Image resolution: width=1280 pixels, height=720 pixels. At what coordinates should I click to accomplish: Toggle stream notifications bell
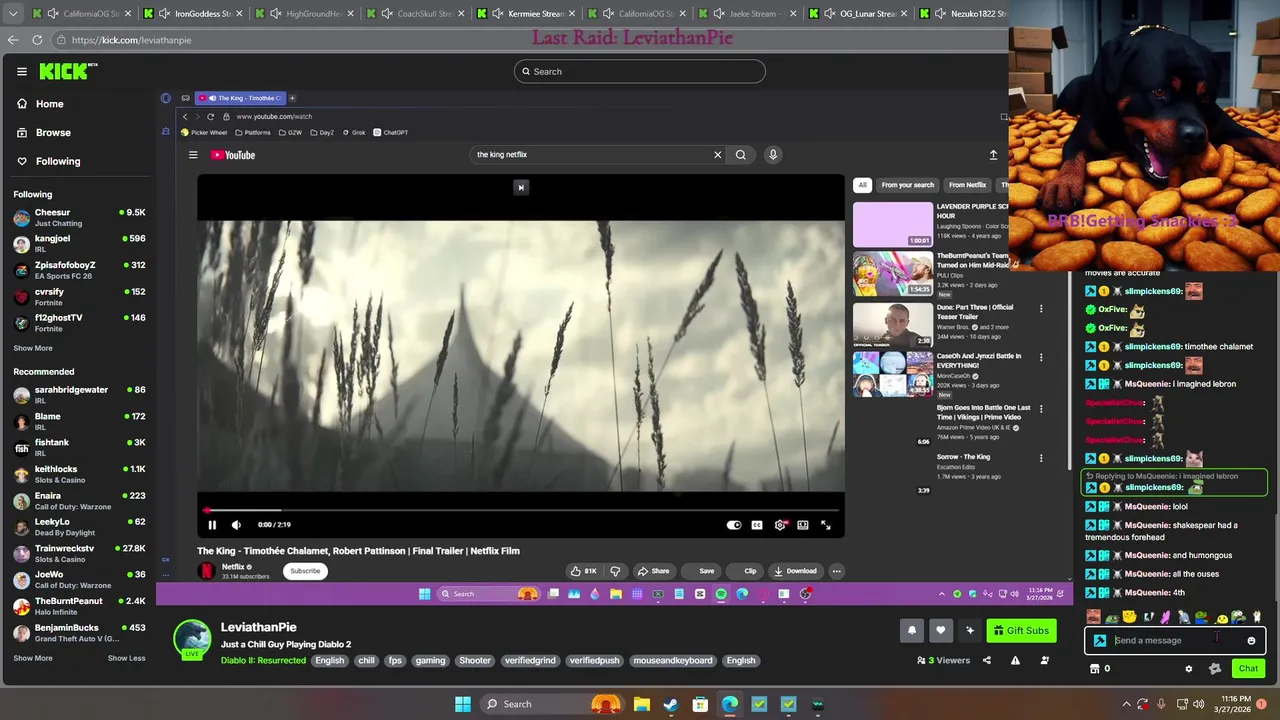coord(912,630)
